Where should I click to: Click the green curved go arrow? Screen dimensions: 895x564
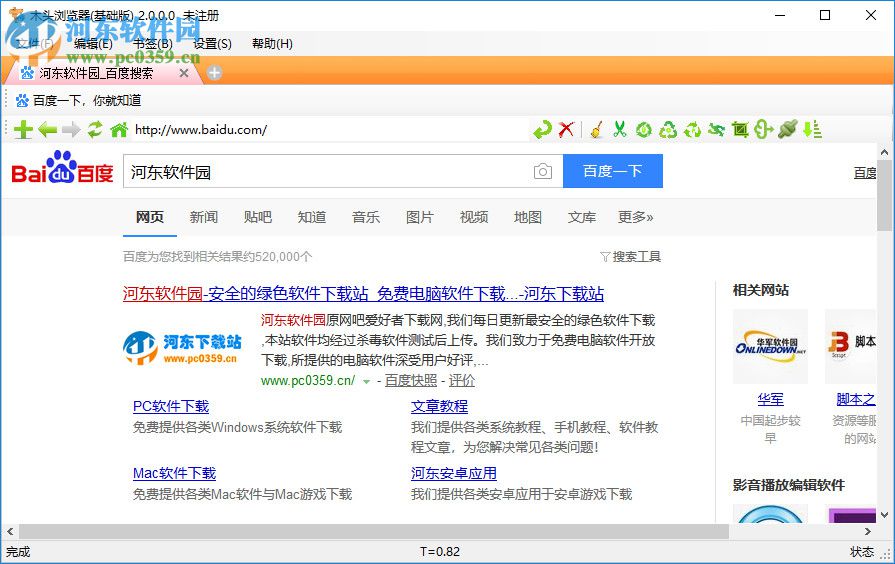pyautogui.click(x=542, y=130)
